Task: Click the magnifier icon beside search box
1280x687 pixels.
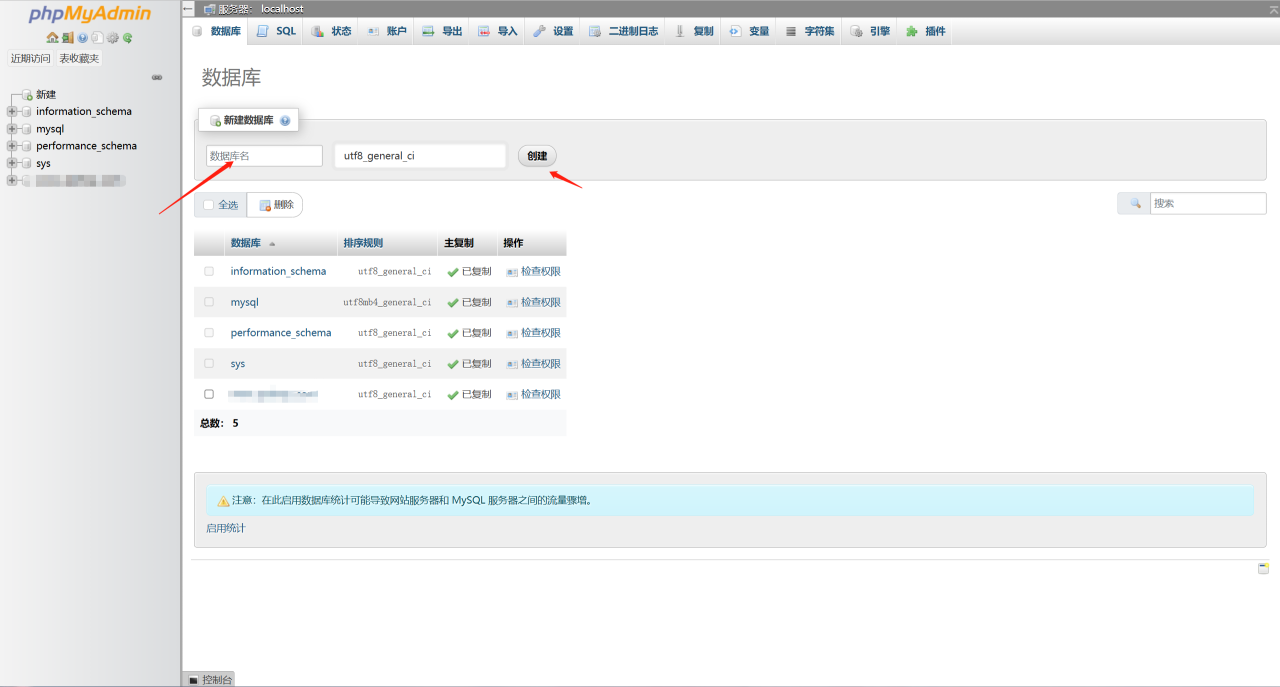Action: pyautogui.click(x=1135, y=203)
